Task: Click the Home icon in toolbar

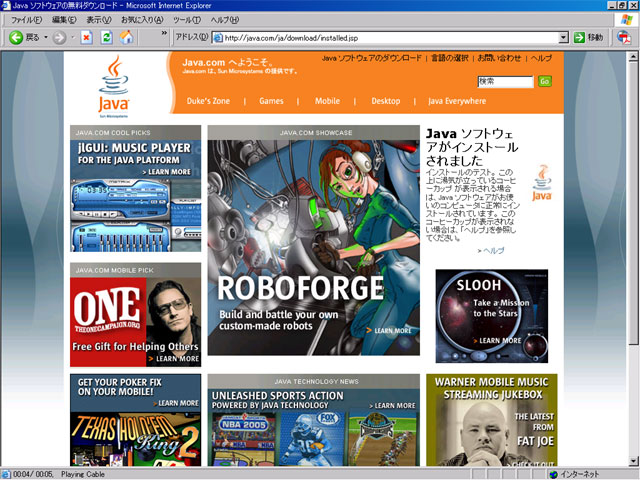Action: pos(126,37)
